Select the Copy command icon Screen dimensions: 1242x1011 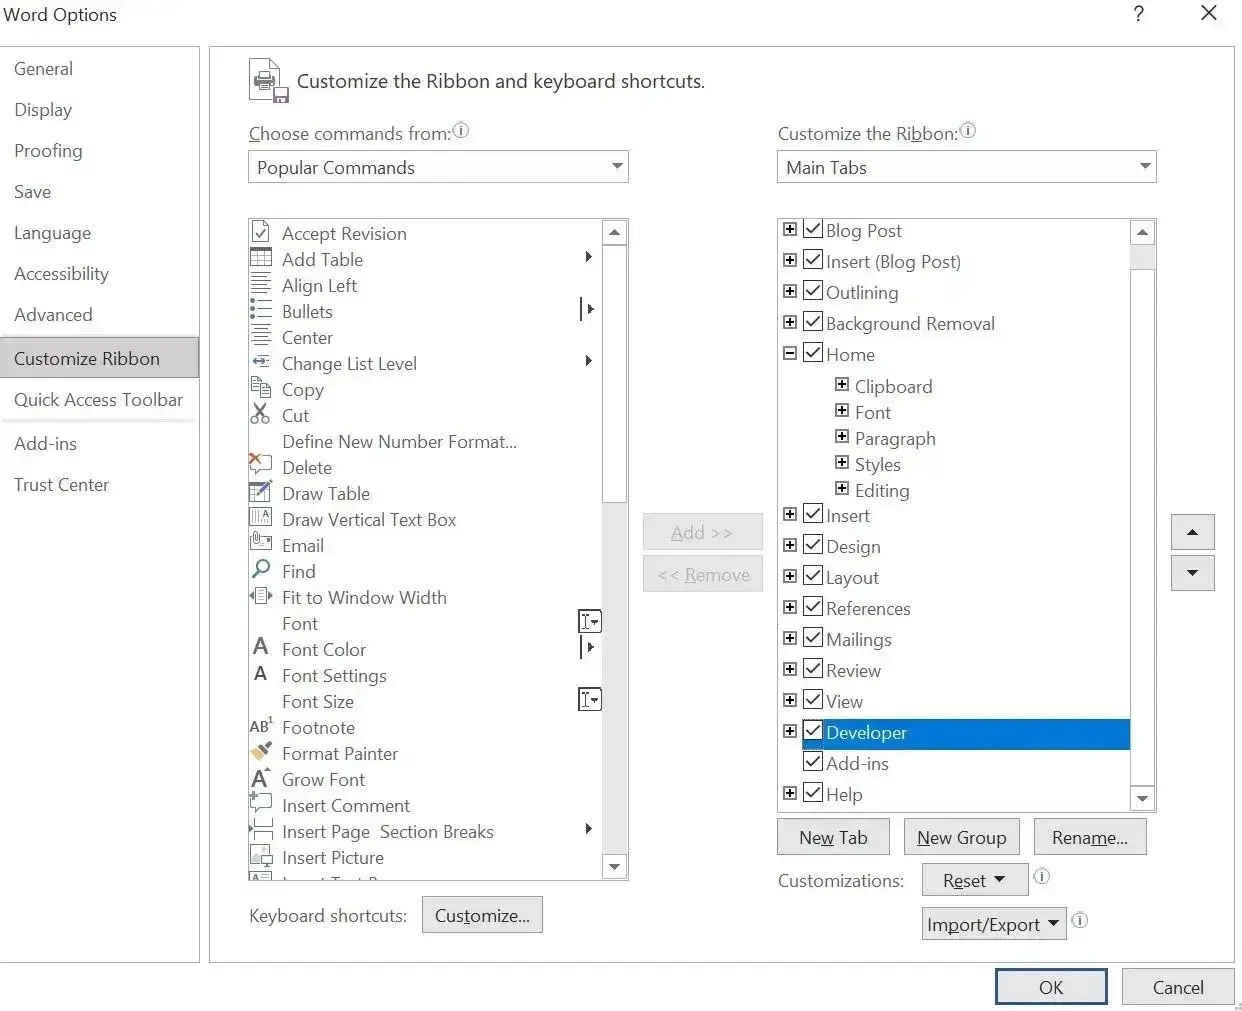click(260, 389)
